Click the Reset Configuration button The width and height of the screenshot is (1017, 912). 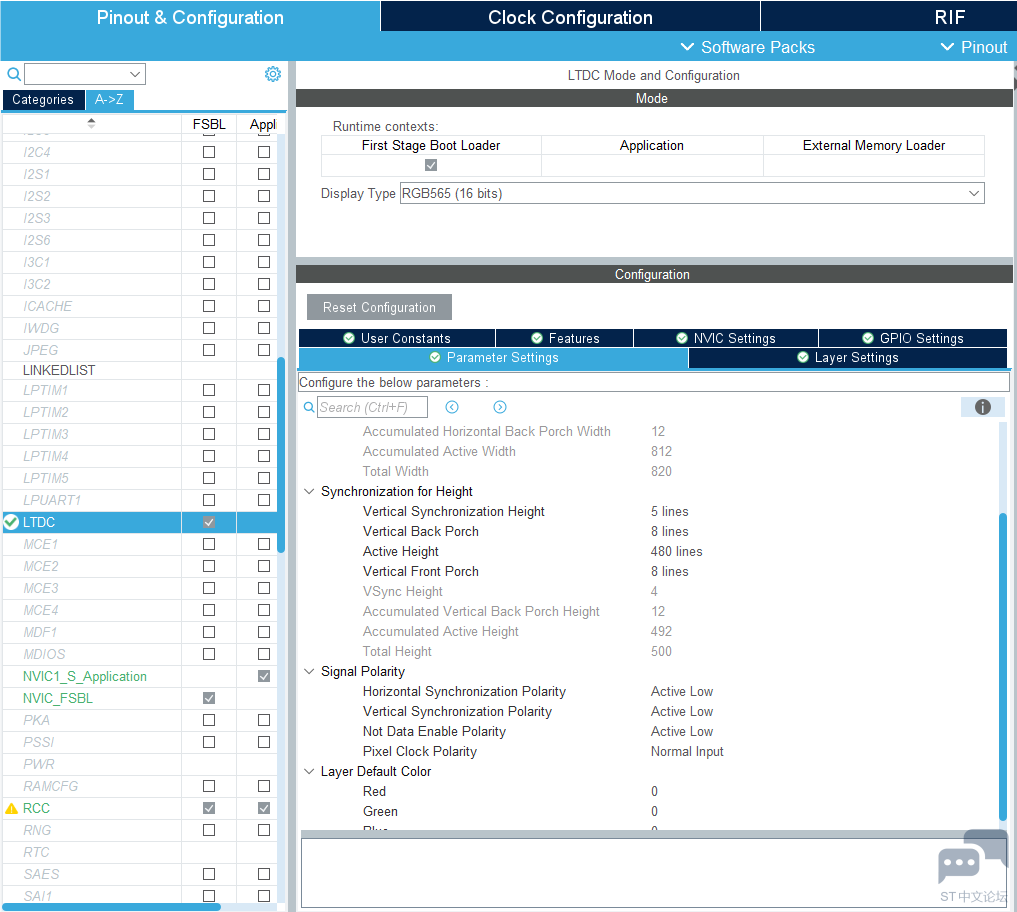(x=379, y=307)
